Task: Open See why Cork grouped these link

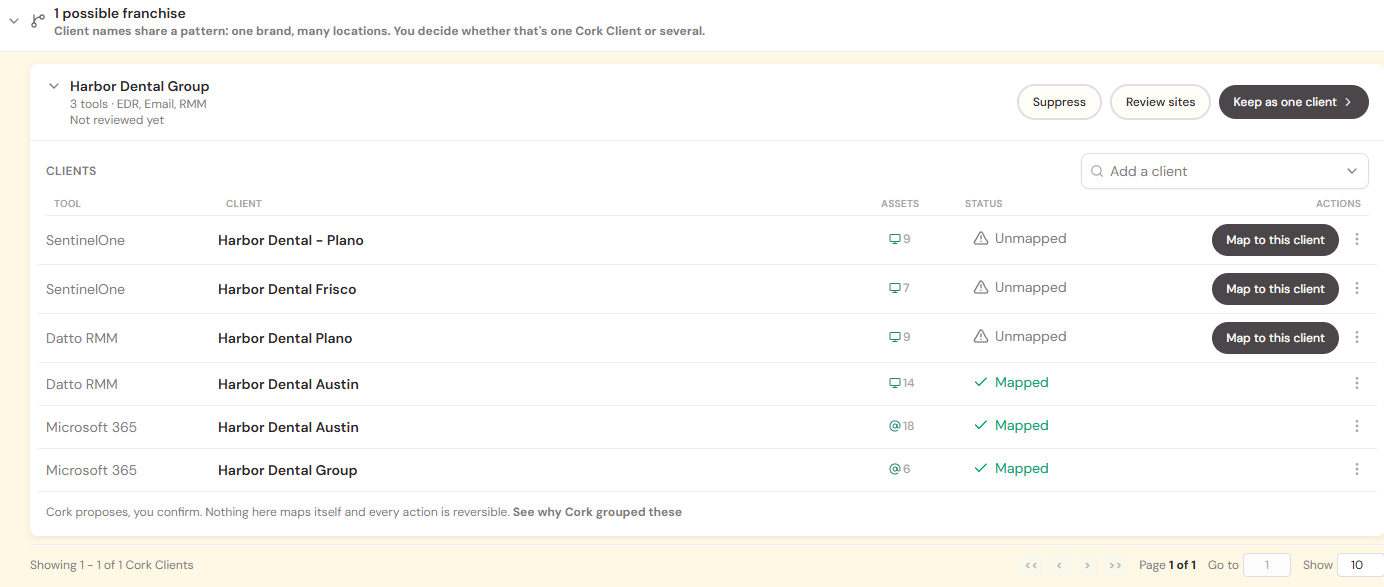Action: click(x=597, y=512)
